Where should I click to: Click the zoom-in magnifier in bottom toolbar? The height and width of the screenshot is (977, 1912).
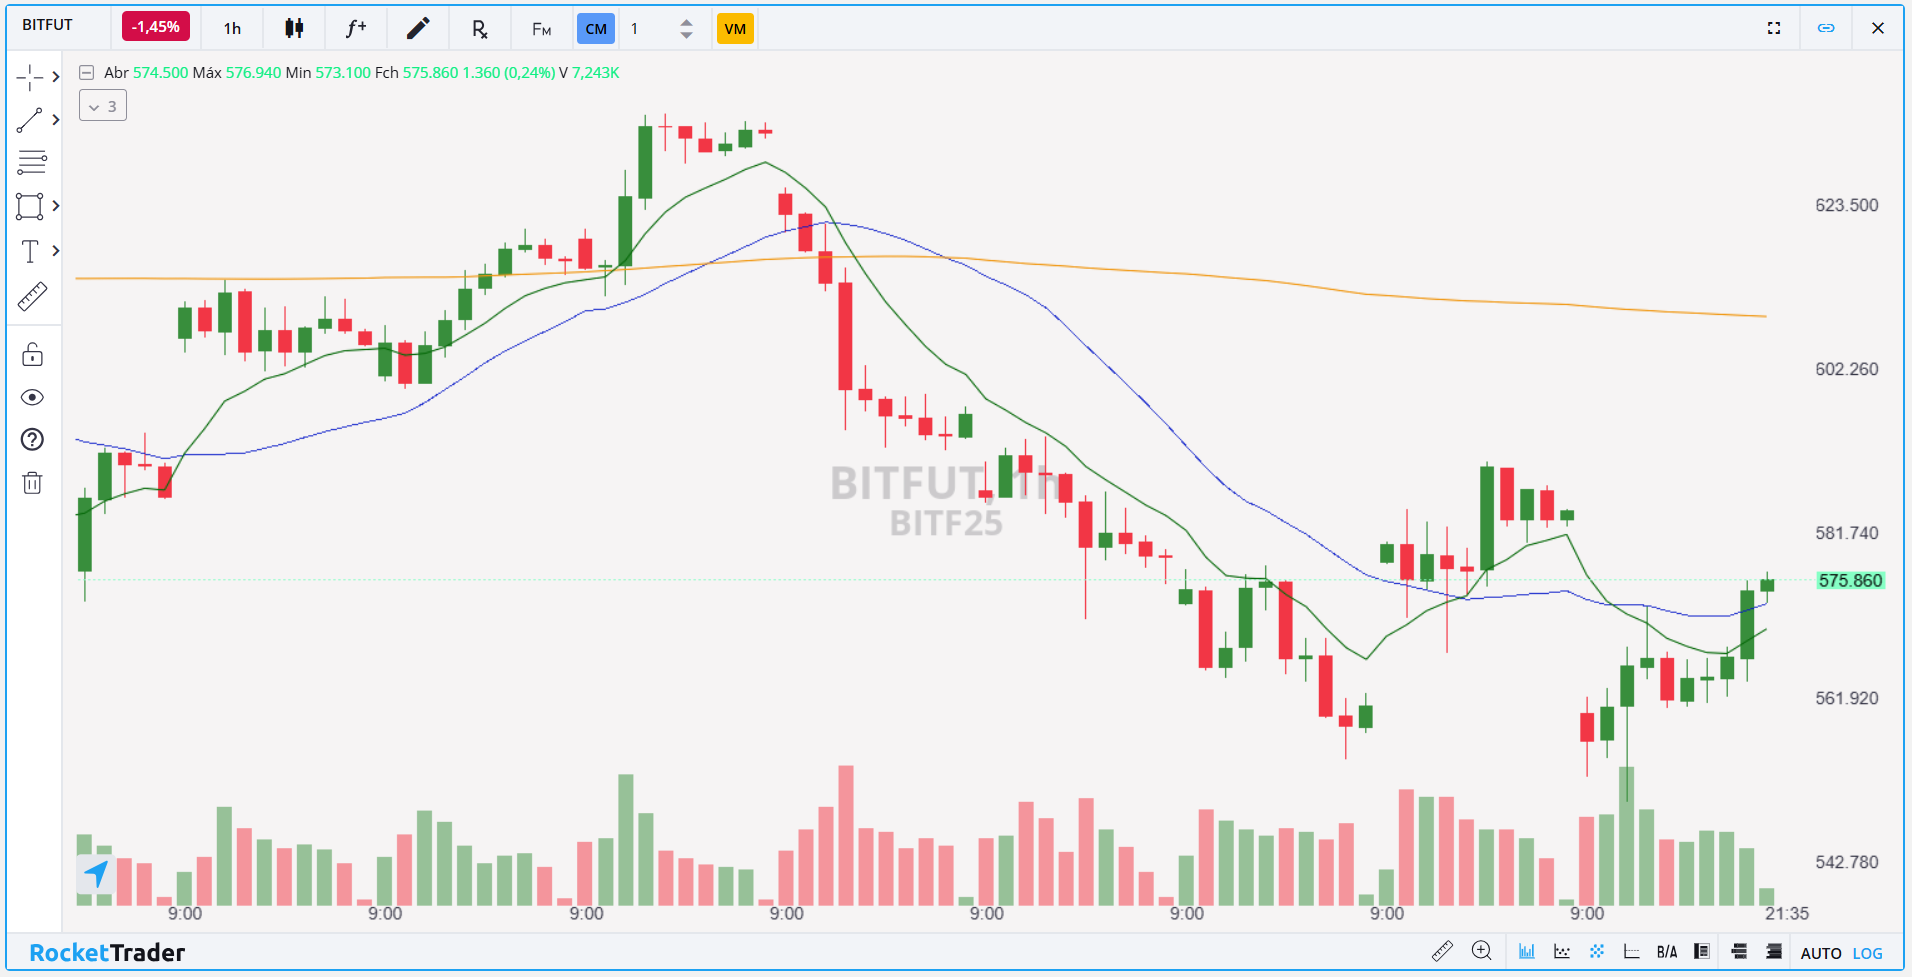pyautogui.click(x=1482, y=951)
